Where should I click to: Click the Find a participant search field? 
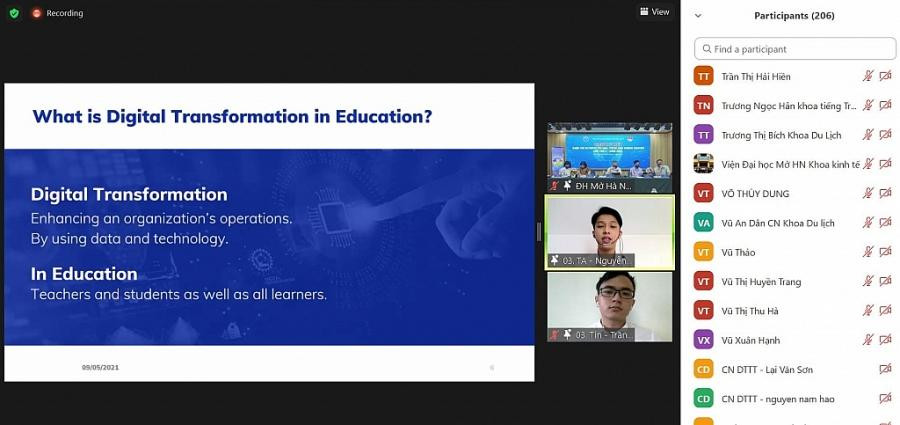[795, 49]
